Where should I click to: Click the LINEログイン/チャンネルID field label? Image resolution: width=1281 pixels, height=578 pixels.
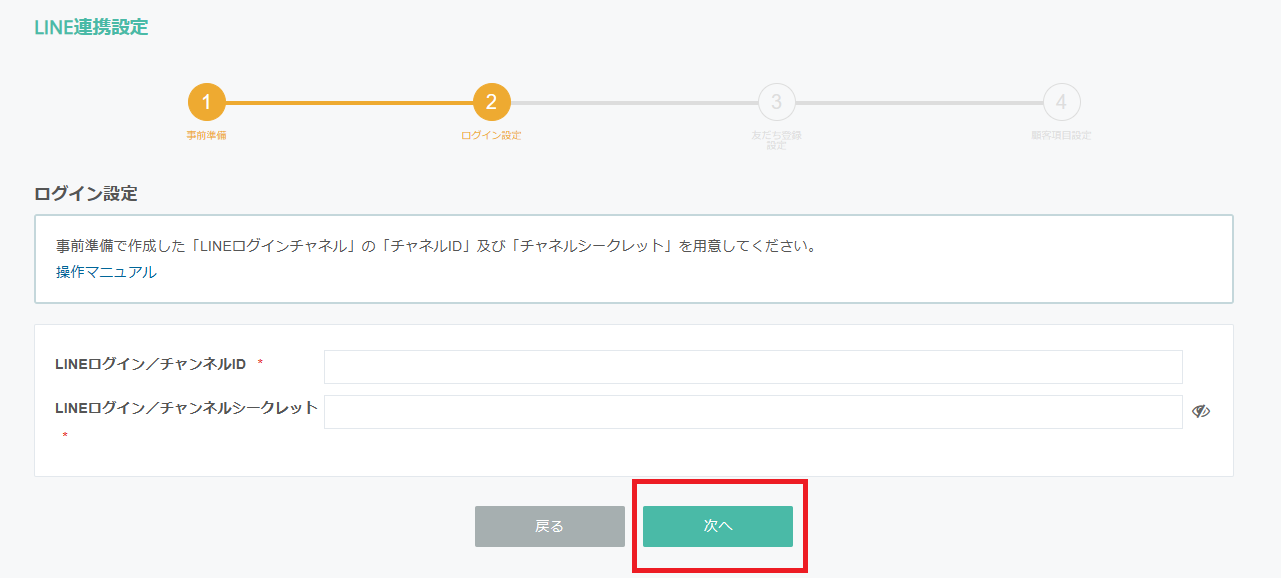[151, 364]
